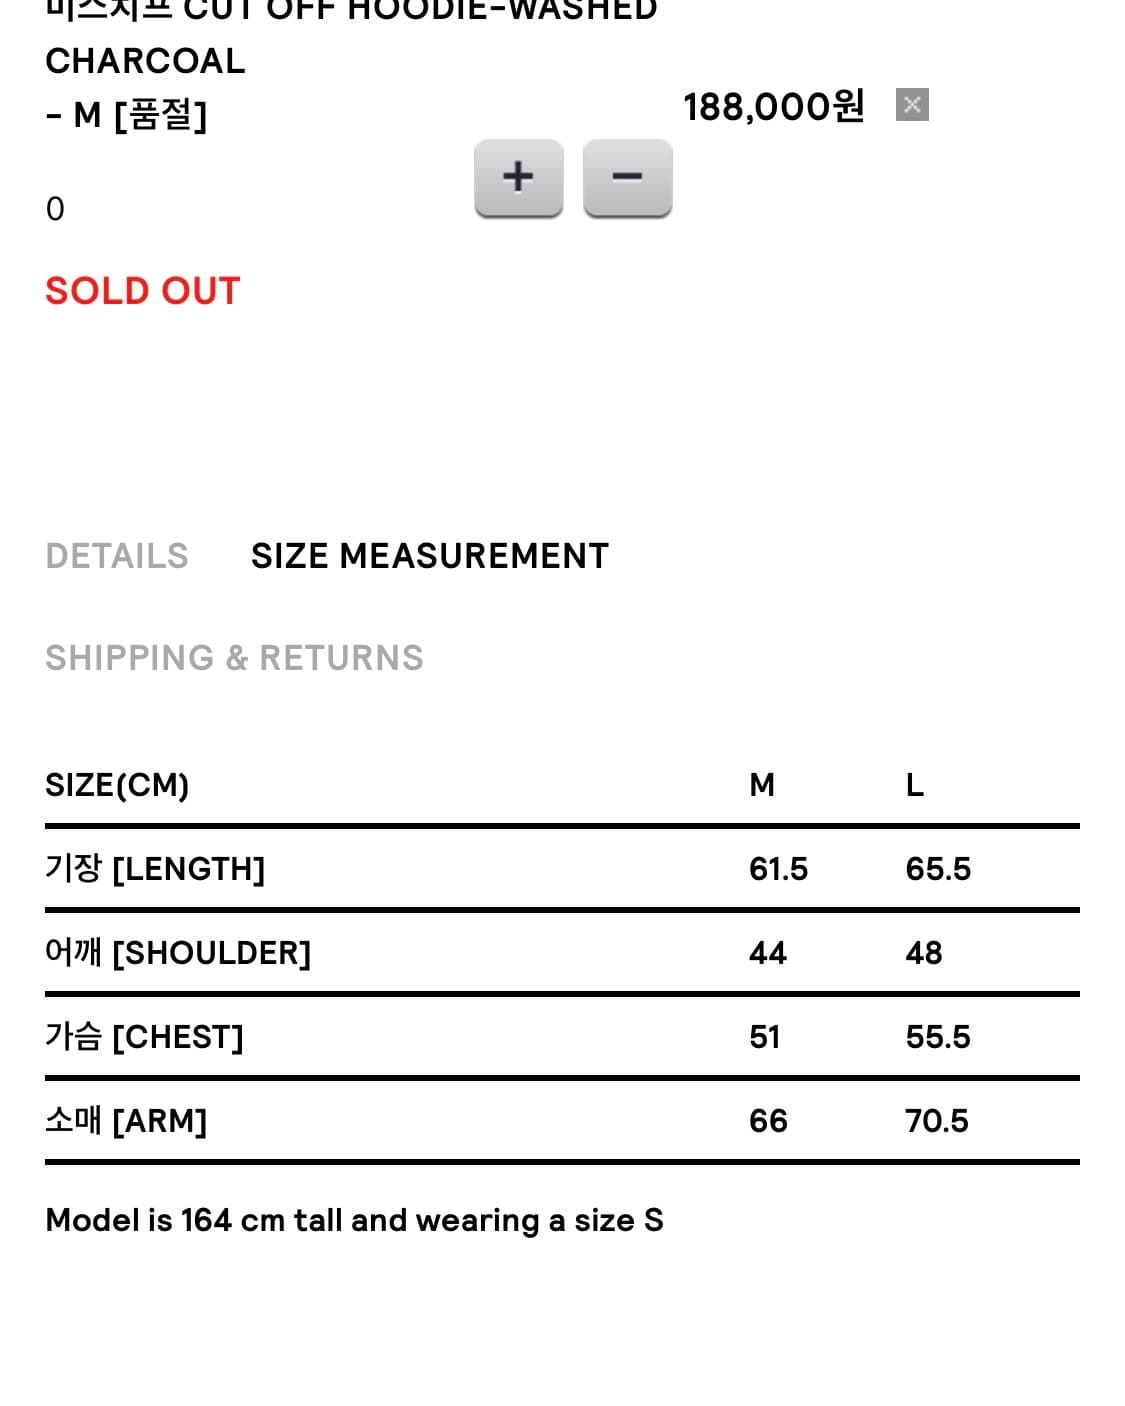The image size is (1125, 1406).
Task: Click the 70.5 L arm value
Action: click(x=936, y=1120)
